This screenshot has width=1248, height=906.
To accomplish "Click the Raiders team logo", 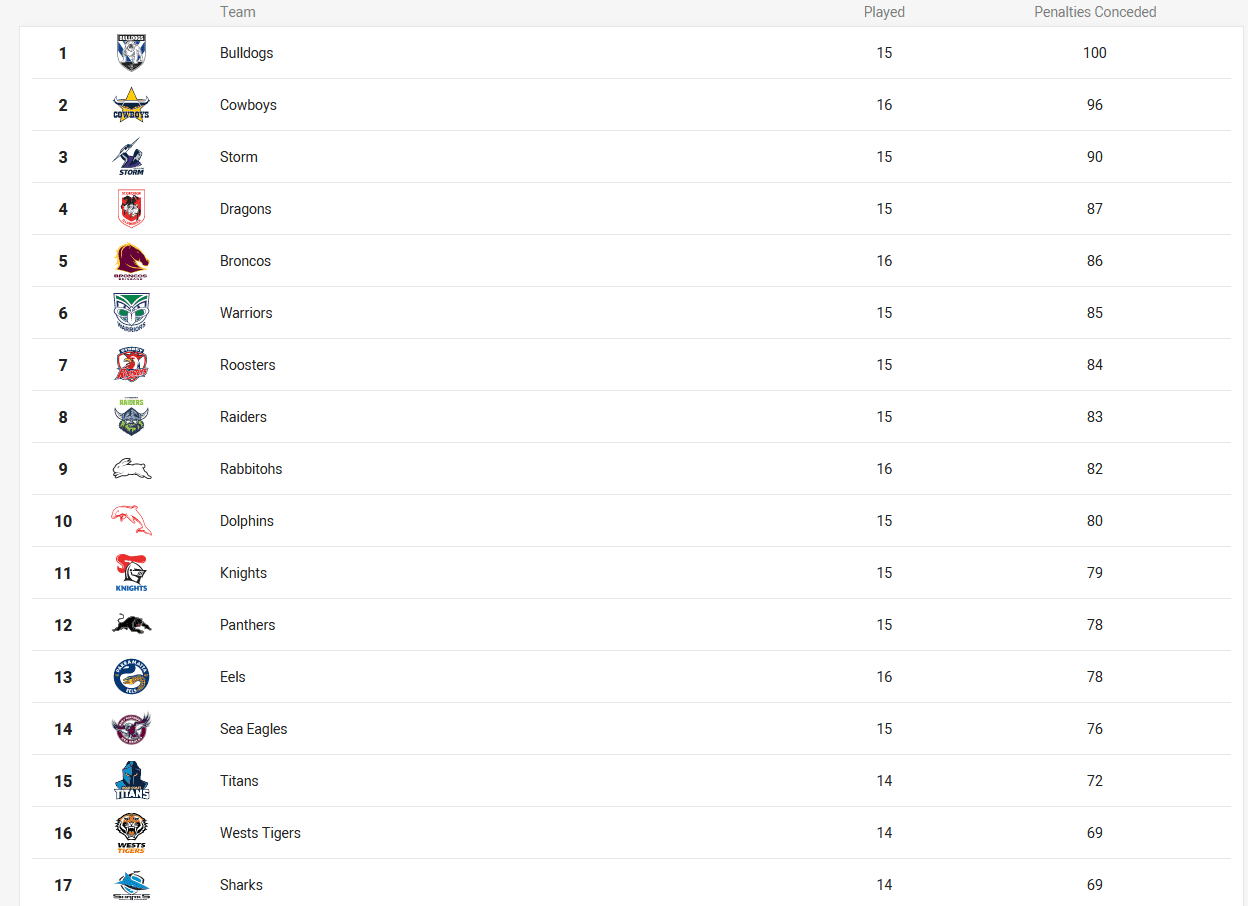I will click(x=131, y=417).
